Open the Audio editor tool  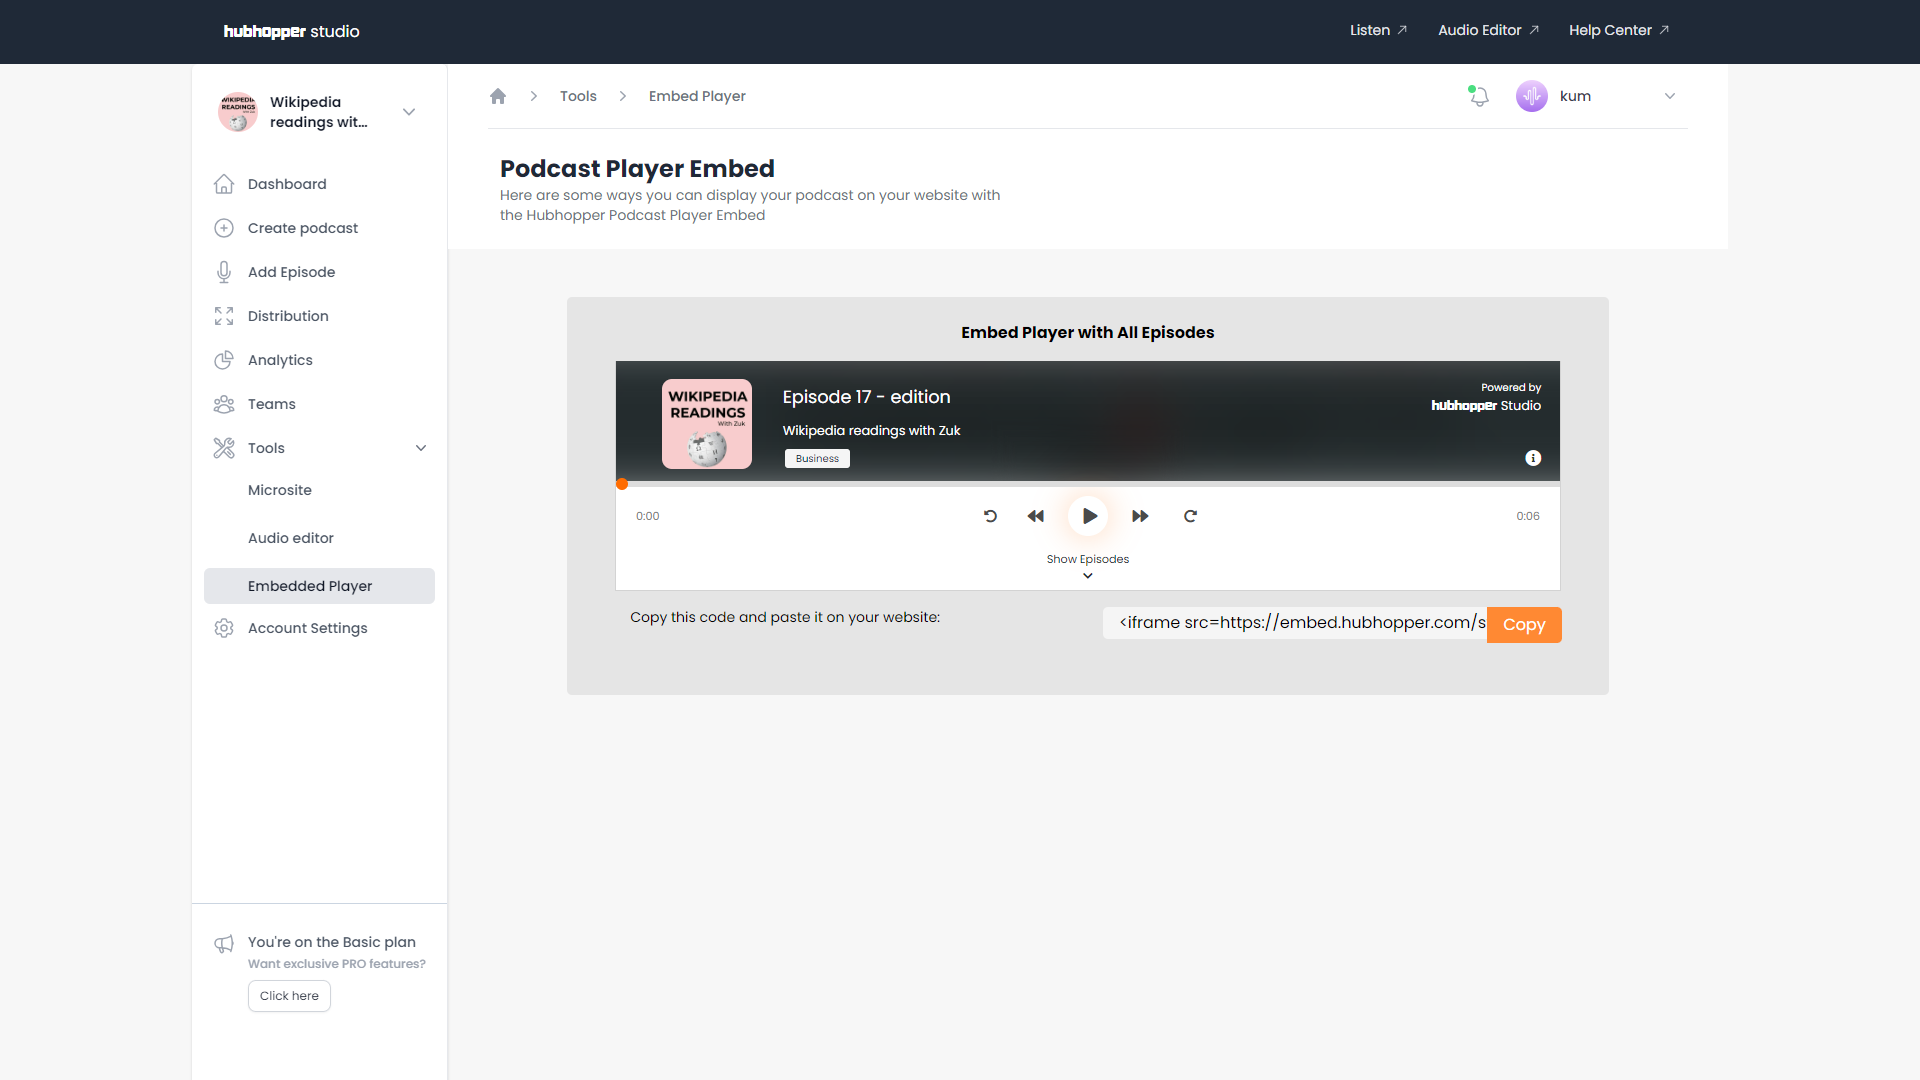(x=290, y=538)
